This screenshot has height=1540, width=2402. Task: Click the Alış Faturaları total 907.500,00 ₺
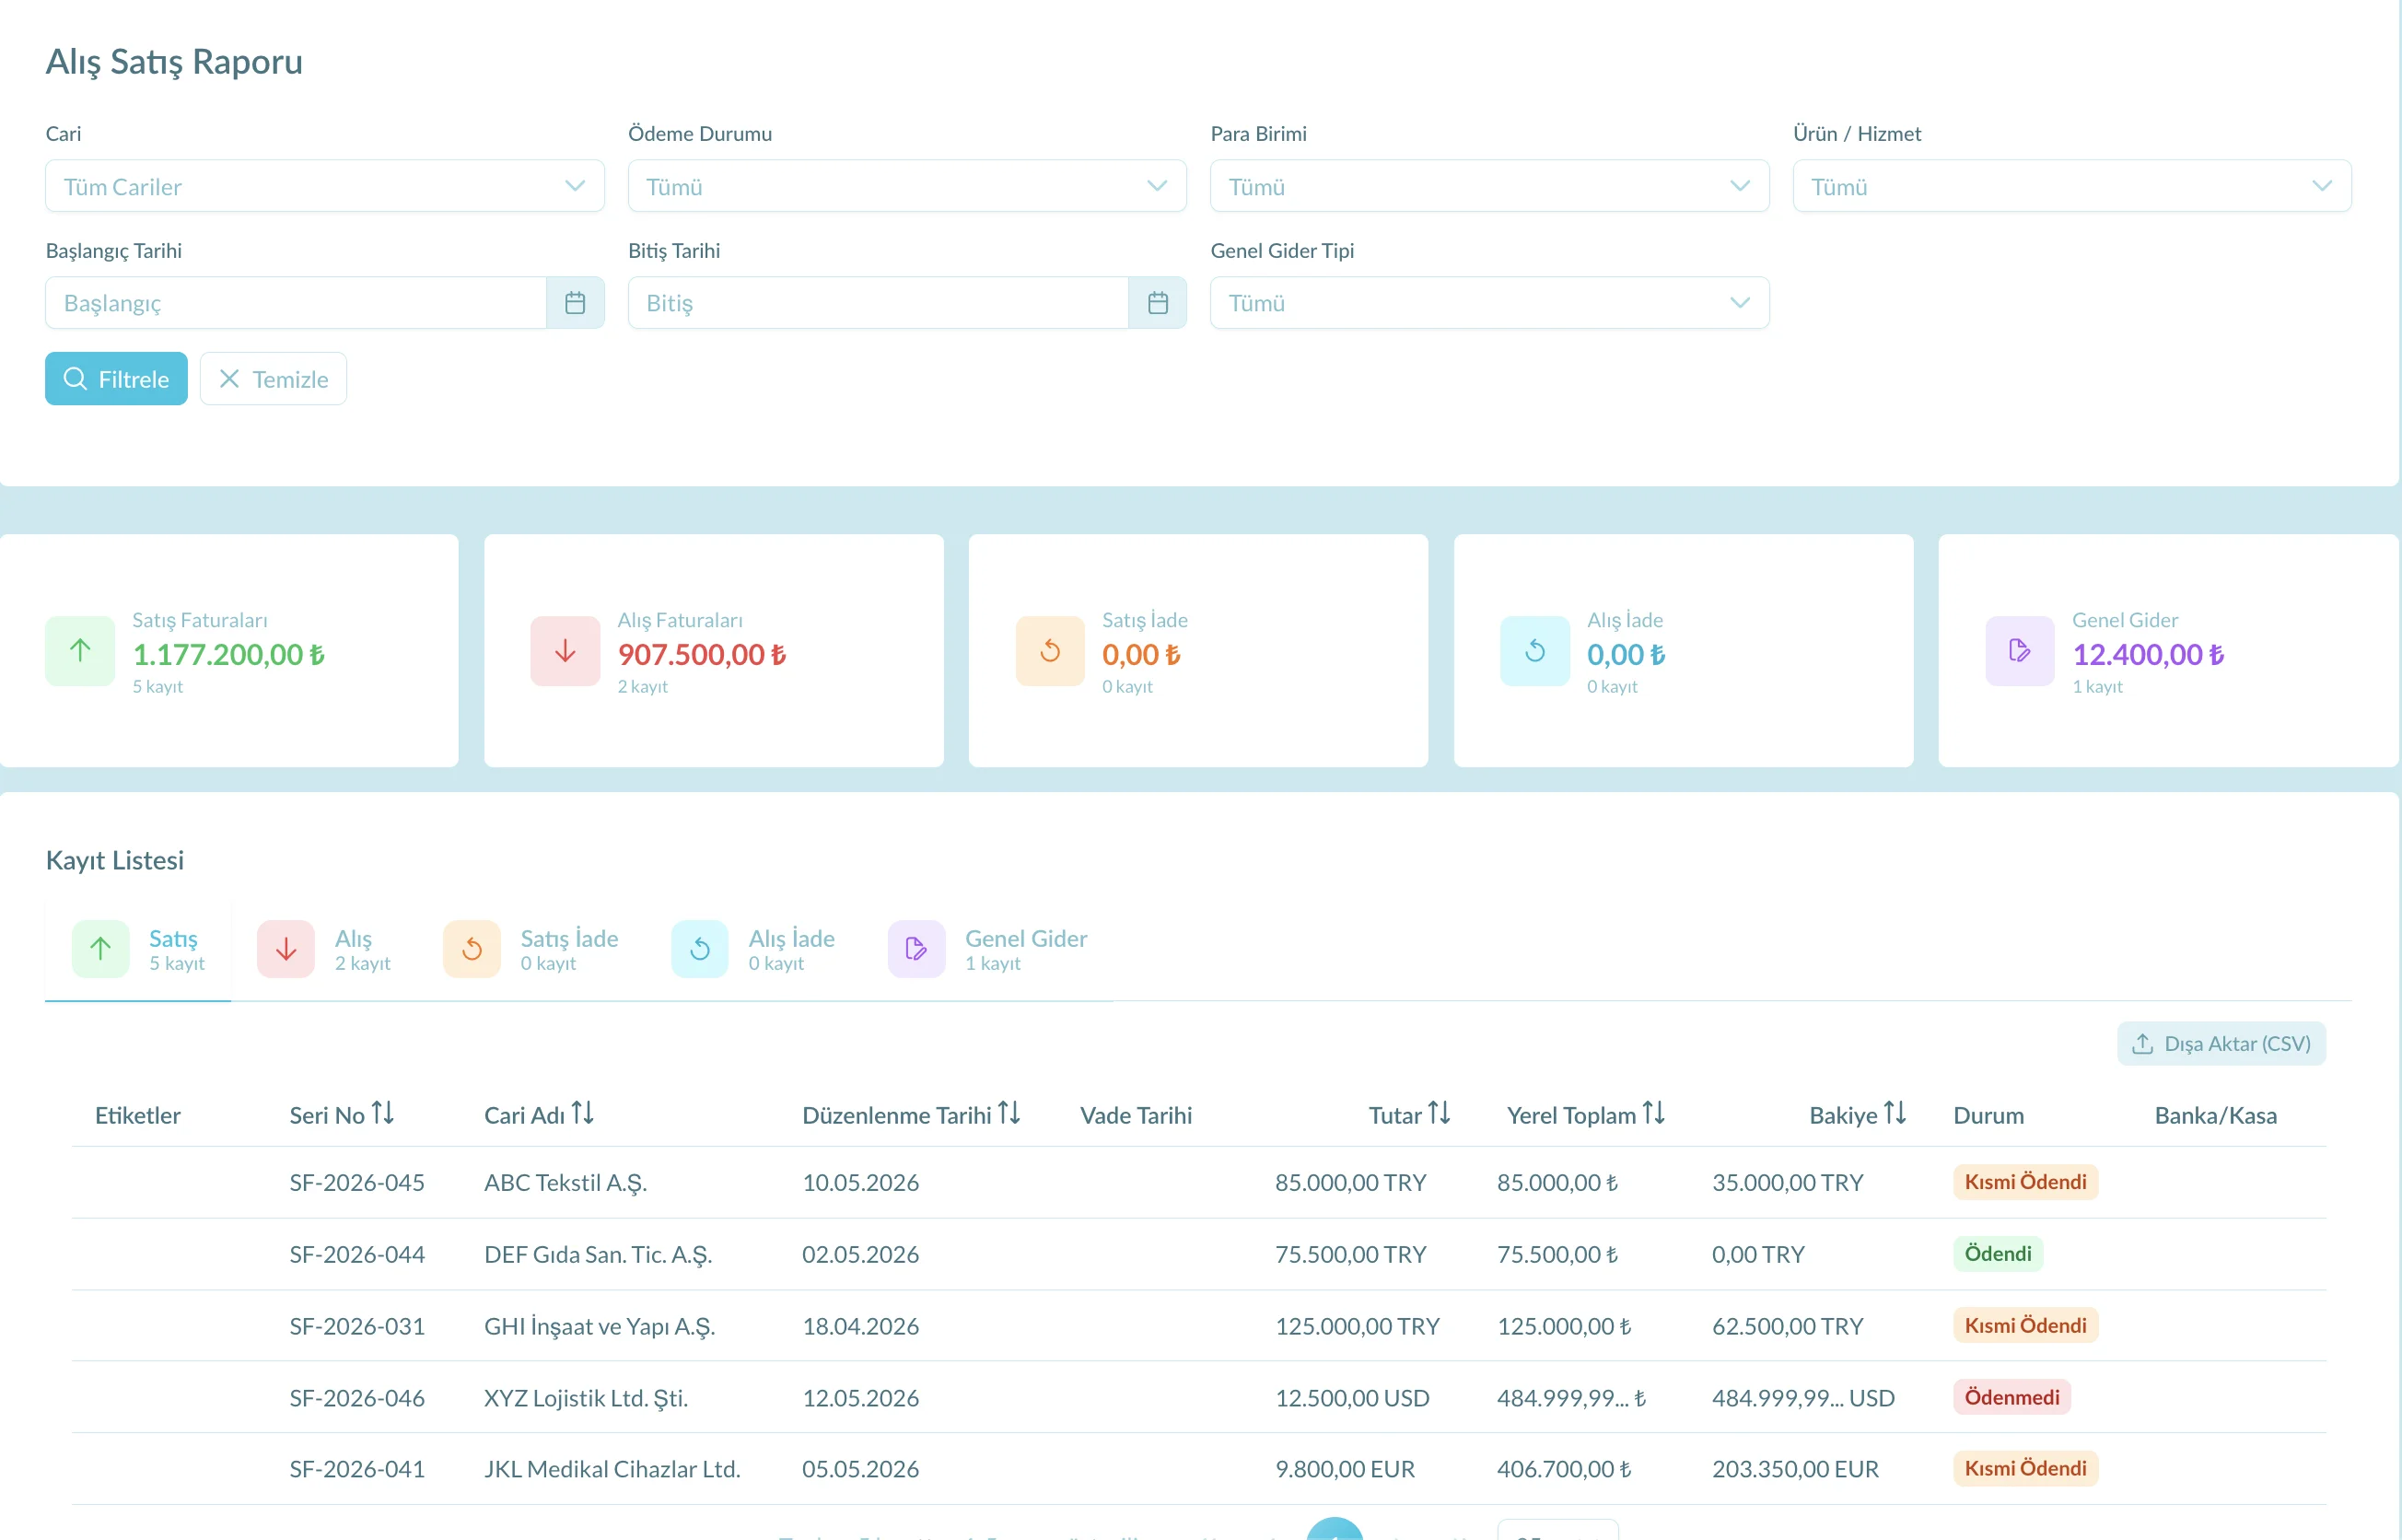click(702, 655)
